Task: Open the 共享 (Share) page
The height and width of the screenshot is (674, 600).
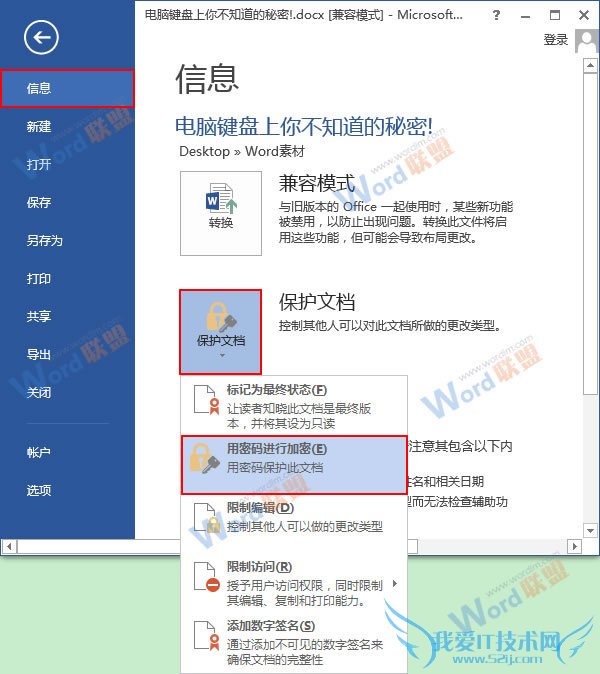Action: pyautogui.click(x=67, y=316)
